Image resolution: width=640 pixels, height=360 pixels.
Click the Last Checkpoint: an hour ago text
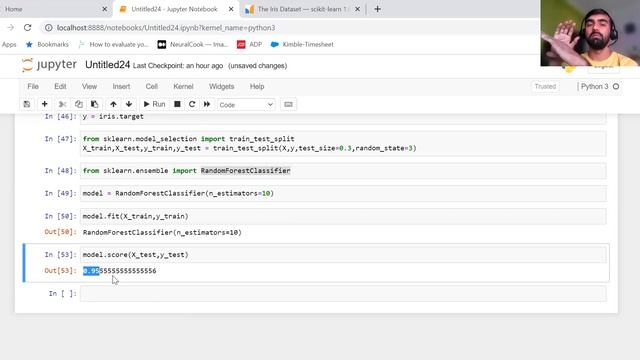click(x=178, y=66)
